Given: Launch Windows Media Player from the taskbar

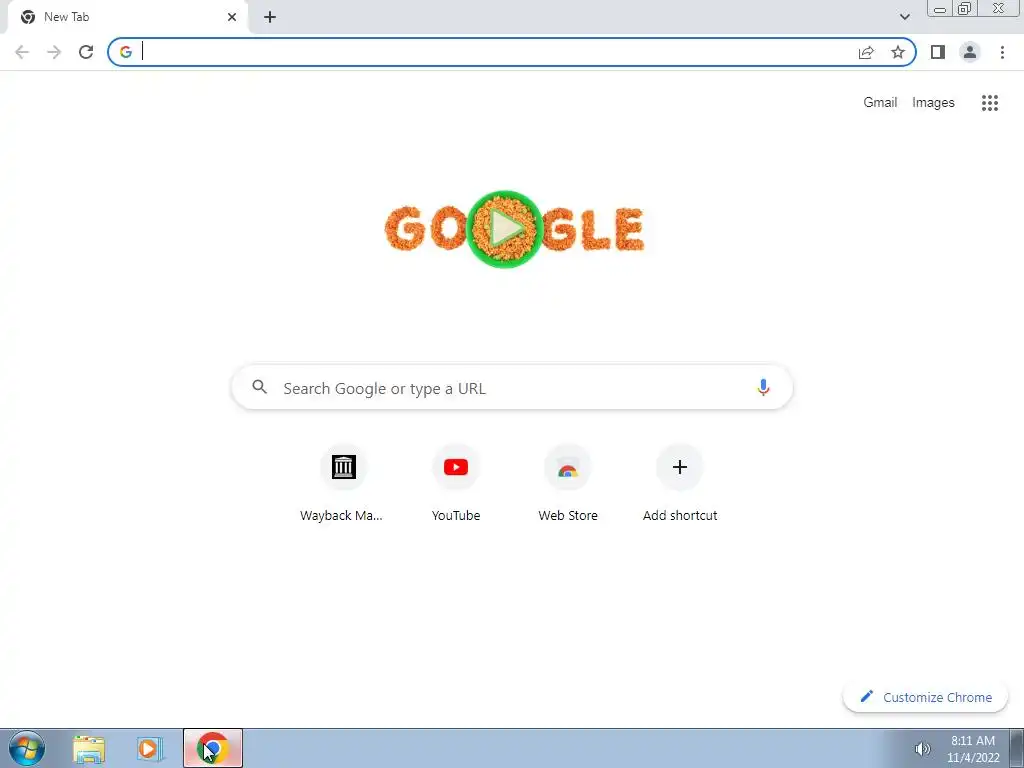Looking at the screenshot, I should click(150, 749).
